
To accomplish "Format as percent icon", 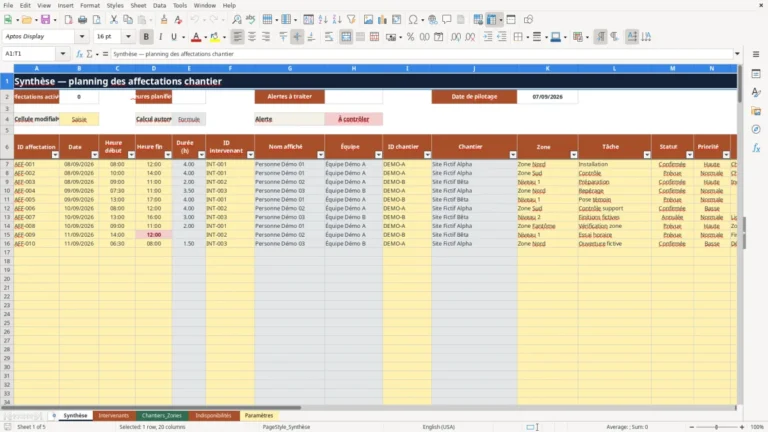I will pos(410,37).
